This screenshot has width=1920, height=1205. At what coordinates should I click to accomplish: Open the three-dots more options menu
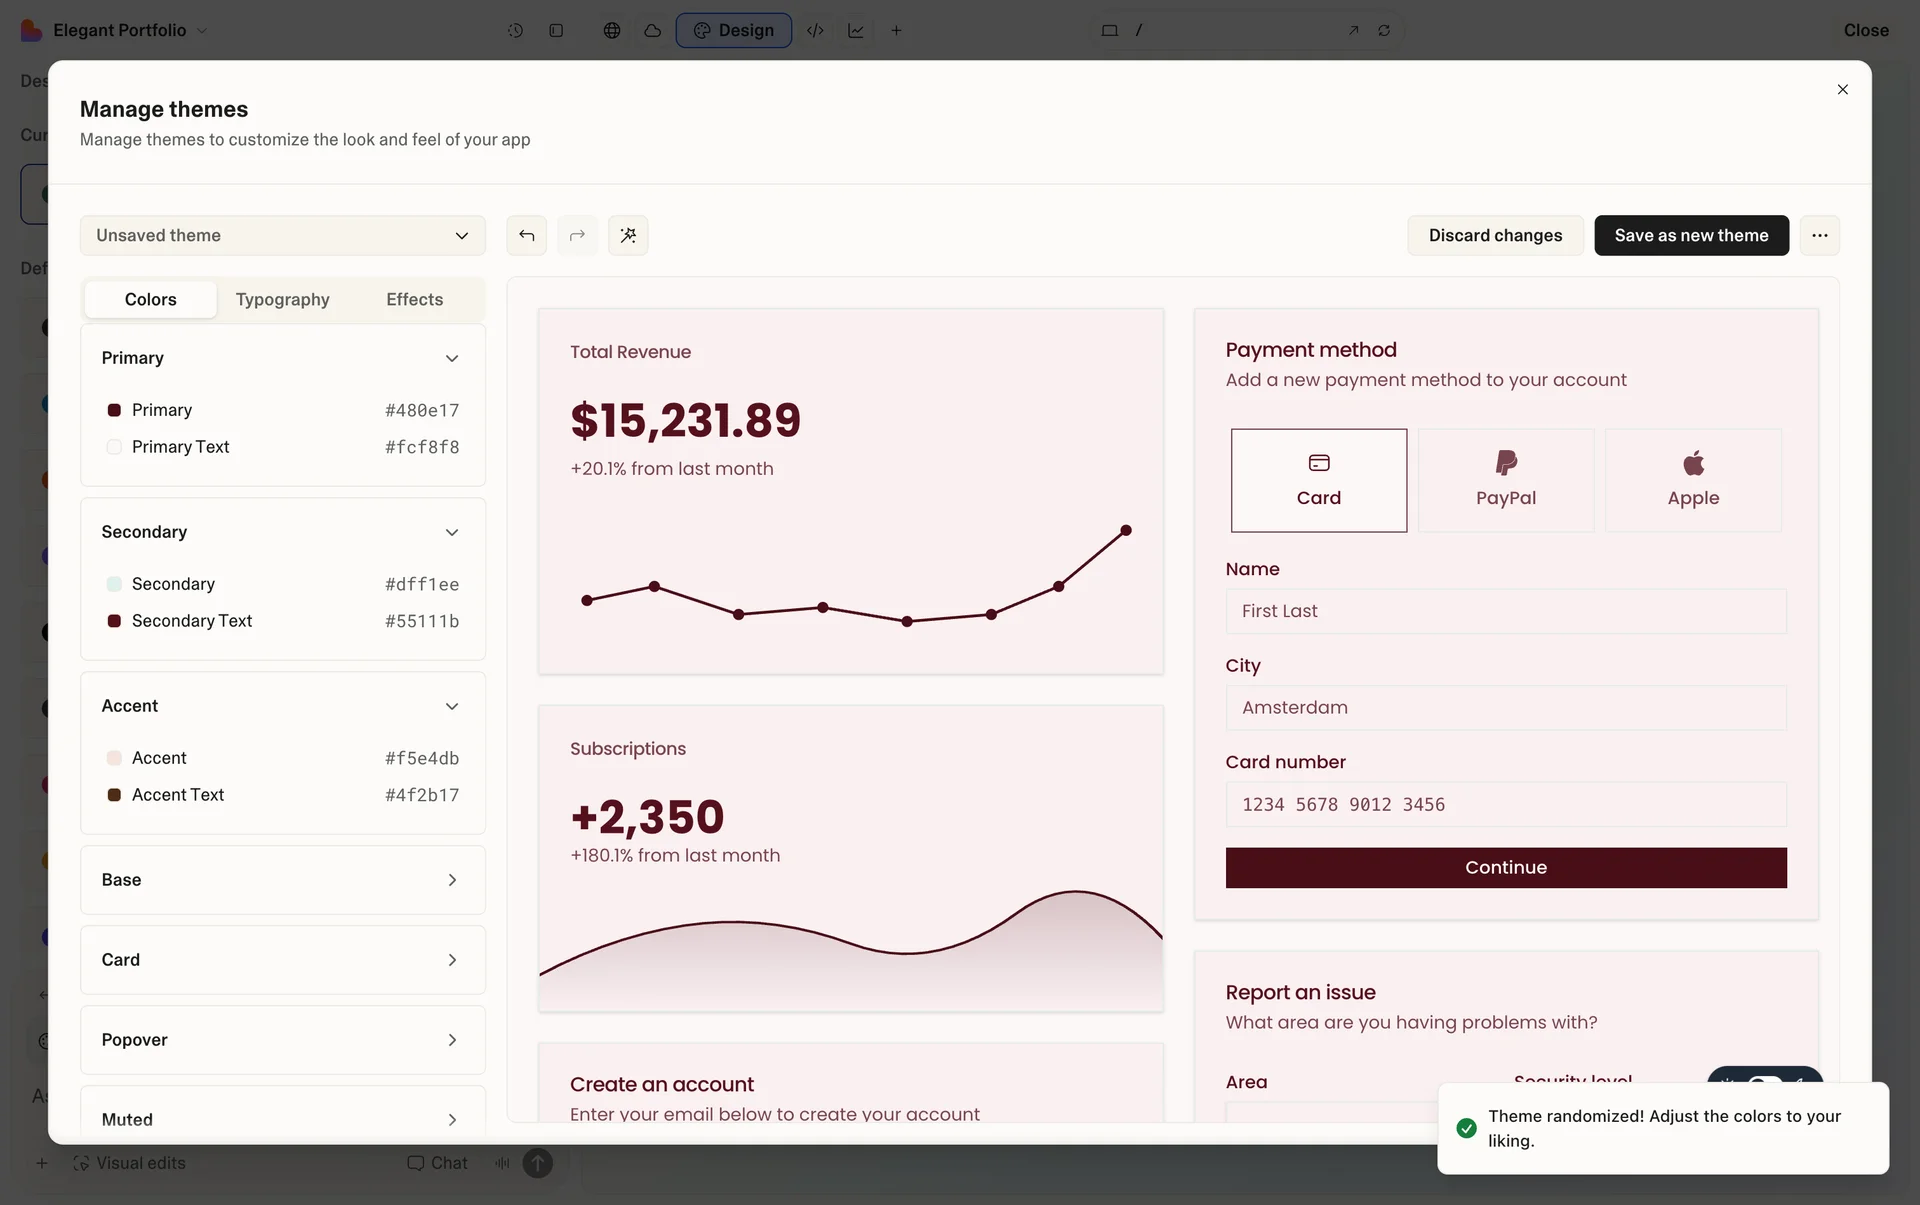click(1819, 235)
